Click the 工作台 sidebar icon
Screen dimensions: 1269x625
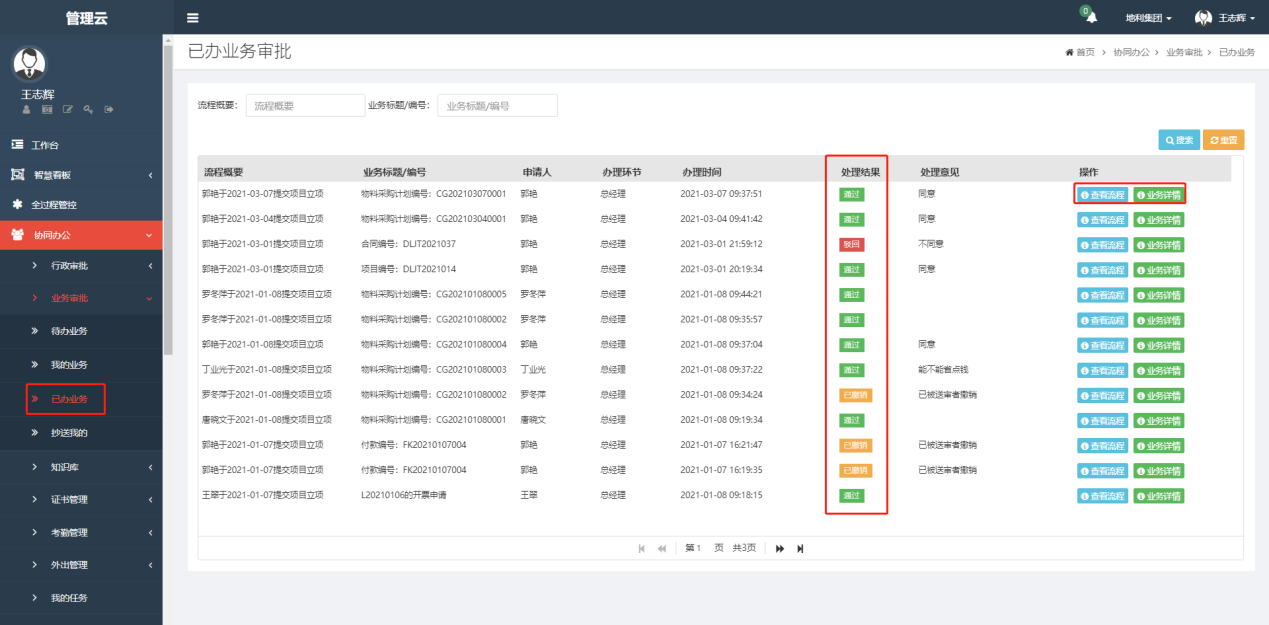[x=17, y=145]
